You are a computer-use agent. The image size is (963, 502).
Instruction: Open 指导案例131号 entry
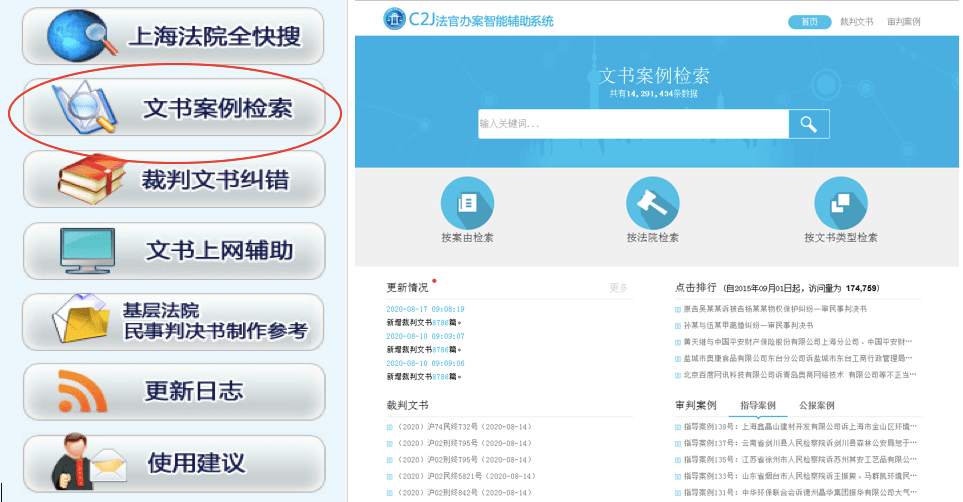point(800,493)
